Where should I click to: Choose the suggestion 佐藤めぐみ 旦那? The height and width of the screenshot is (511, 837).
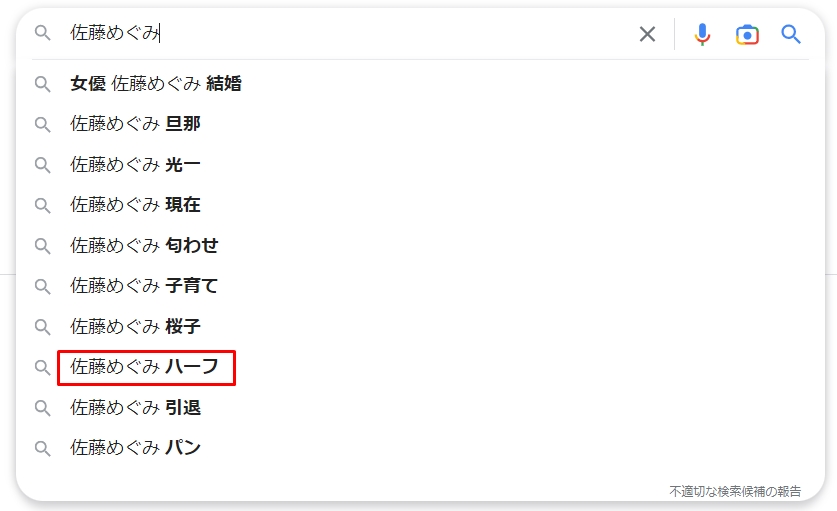pos(135,124)
